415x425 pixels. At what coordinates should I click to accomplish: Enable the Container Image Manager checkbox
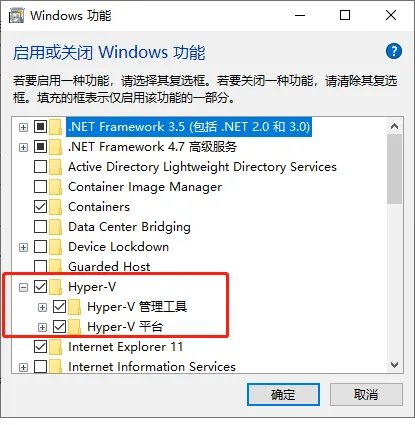40,187
